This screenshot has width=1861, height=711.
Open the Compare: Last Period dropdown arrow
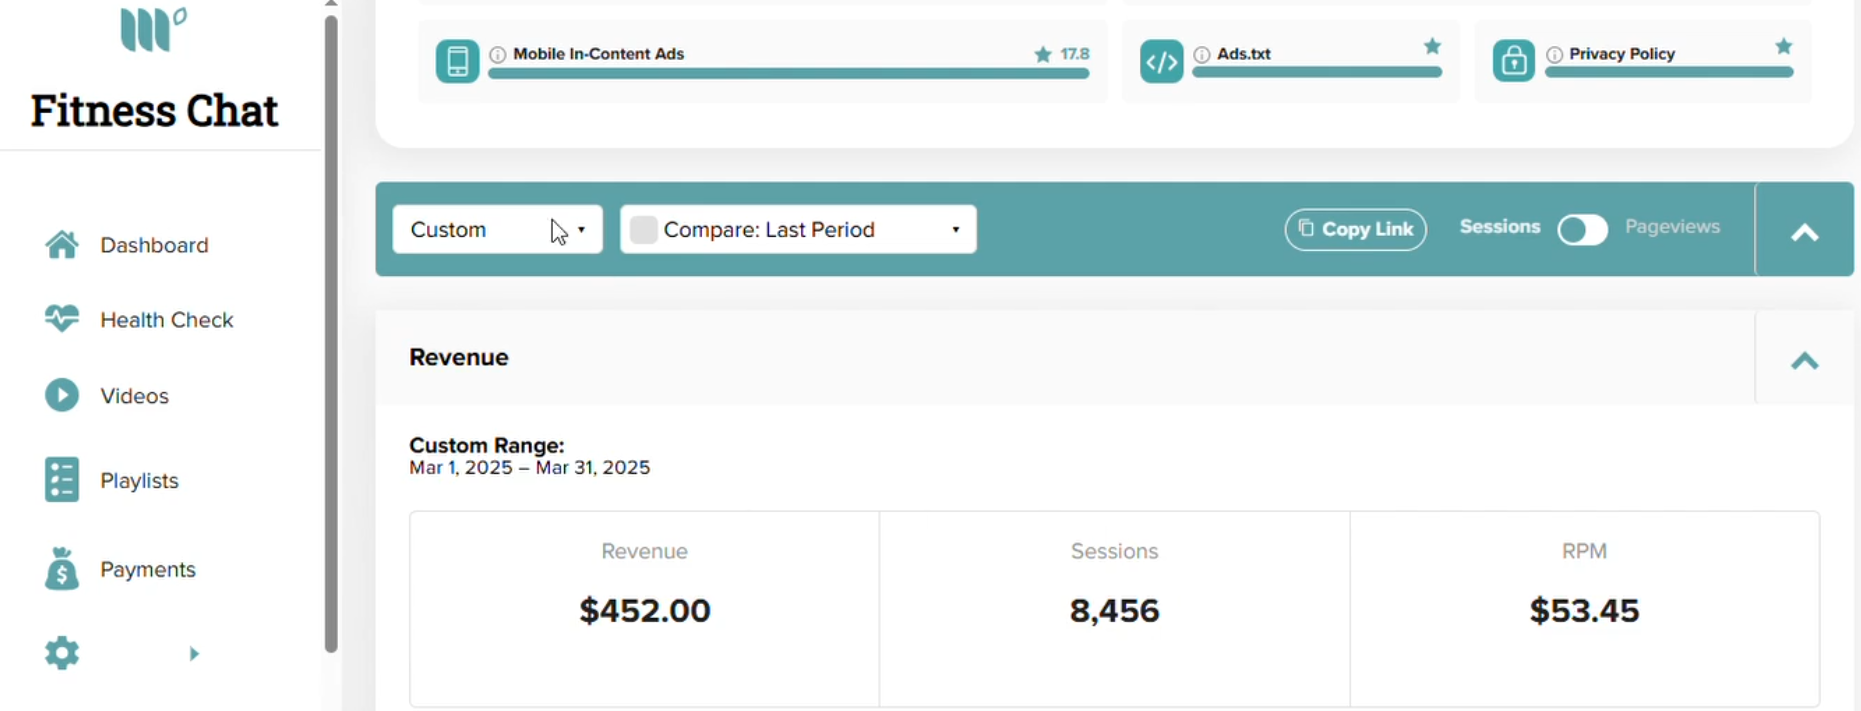[956, 230]
